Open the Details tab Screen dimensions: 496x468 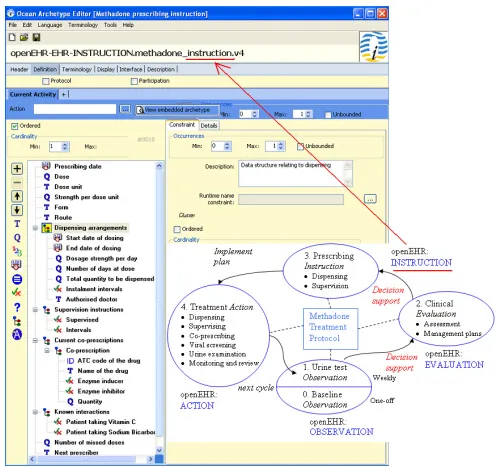(x=209, y=126)
